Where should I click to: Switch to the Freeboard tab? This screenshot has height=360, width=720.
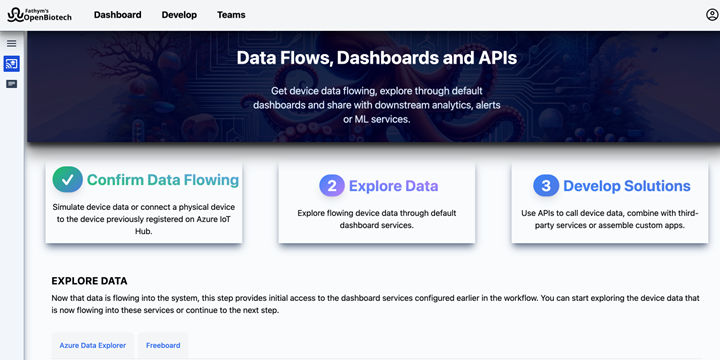click(x=163, y=345)
